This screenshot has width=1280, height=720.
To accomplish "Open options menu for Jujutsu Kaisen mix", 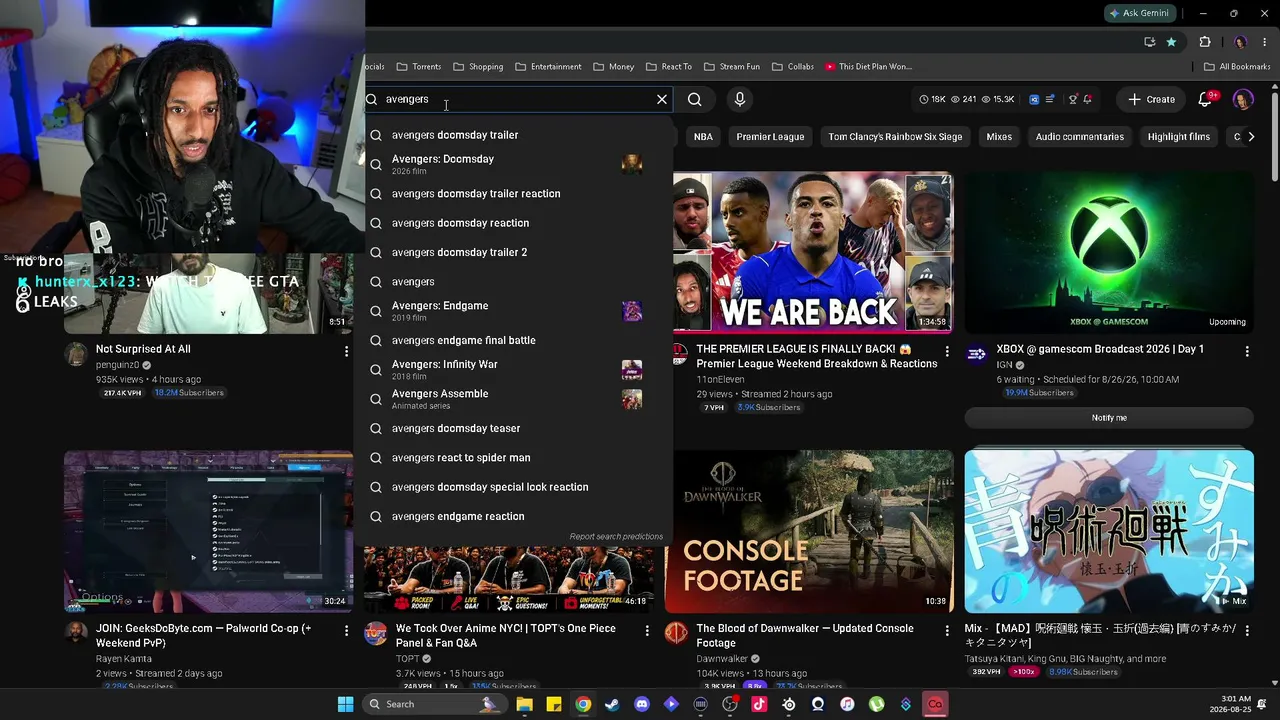I will point(1247,631).
